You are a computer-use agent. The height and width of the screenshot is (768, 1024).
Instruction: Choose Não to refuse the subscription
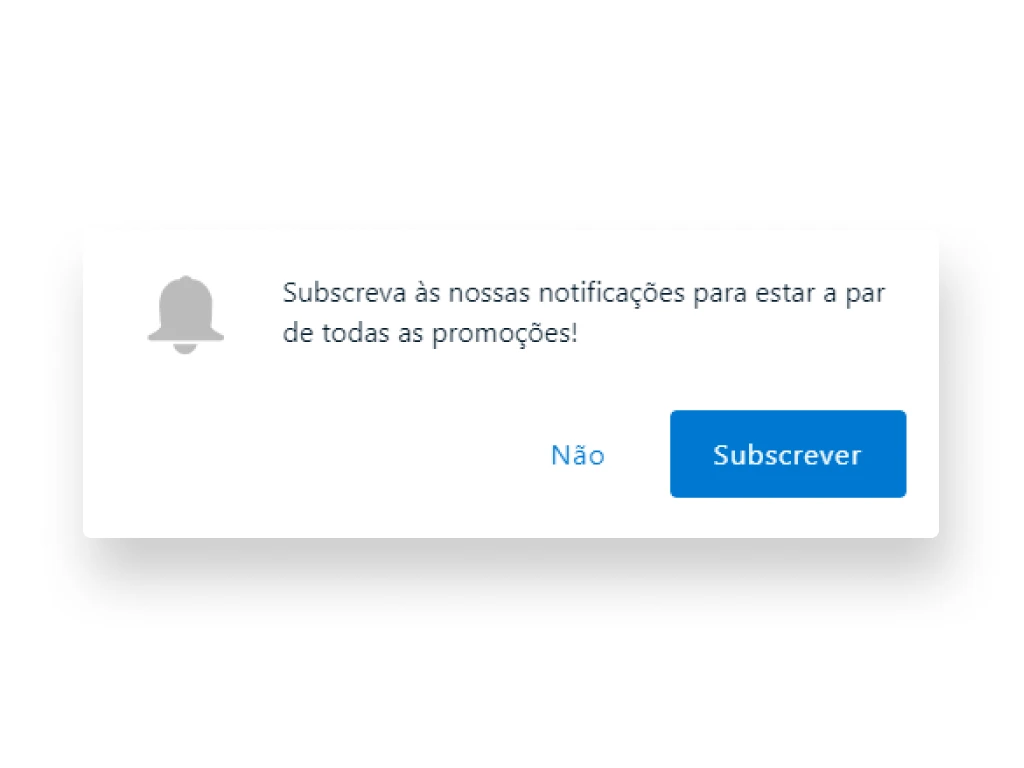tap(578, 455)
